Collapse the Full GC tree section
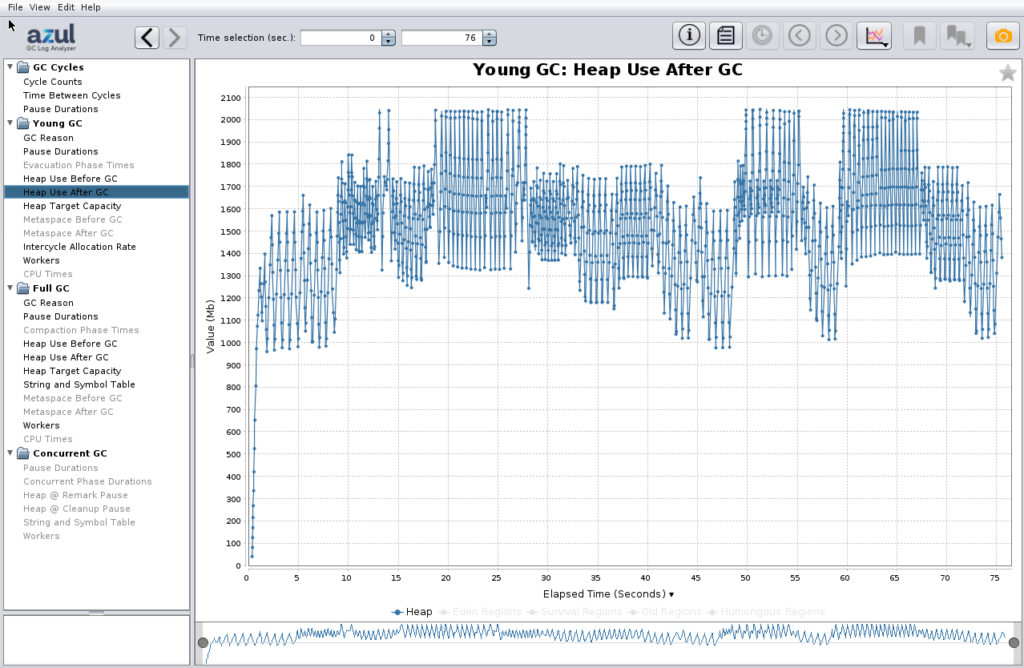Screen dimensions: 1024x668 (x=10, y=288)
